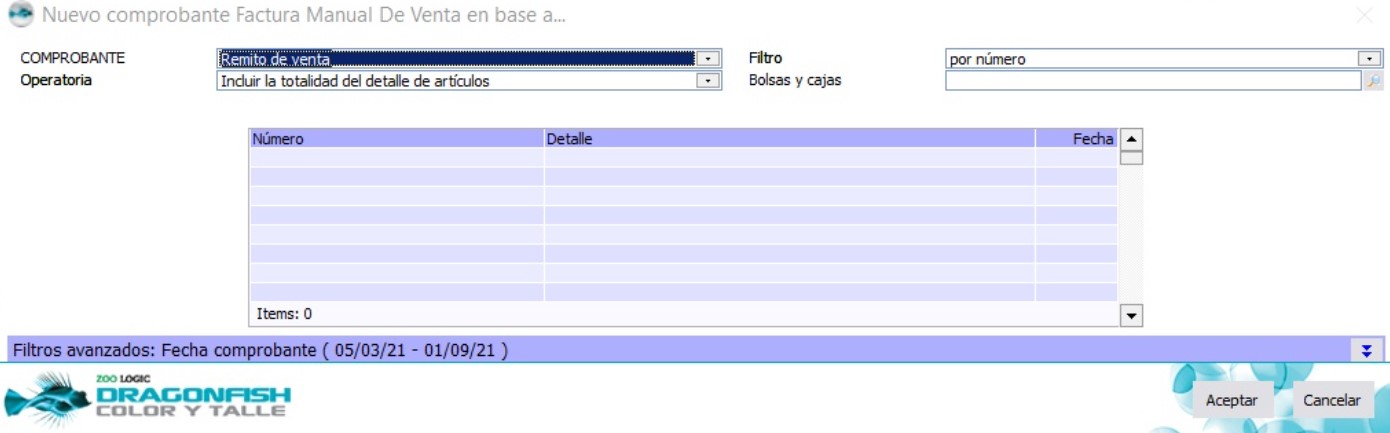Sort by the Número column header
The height and width of the screenshot is (433, 1390).
396,139
